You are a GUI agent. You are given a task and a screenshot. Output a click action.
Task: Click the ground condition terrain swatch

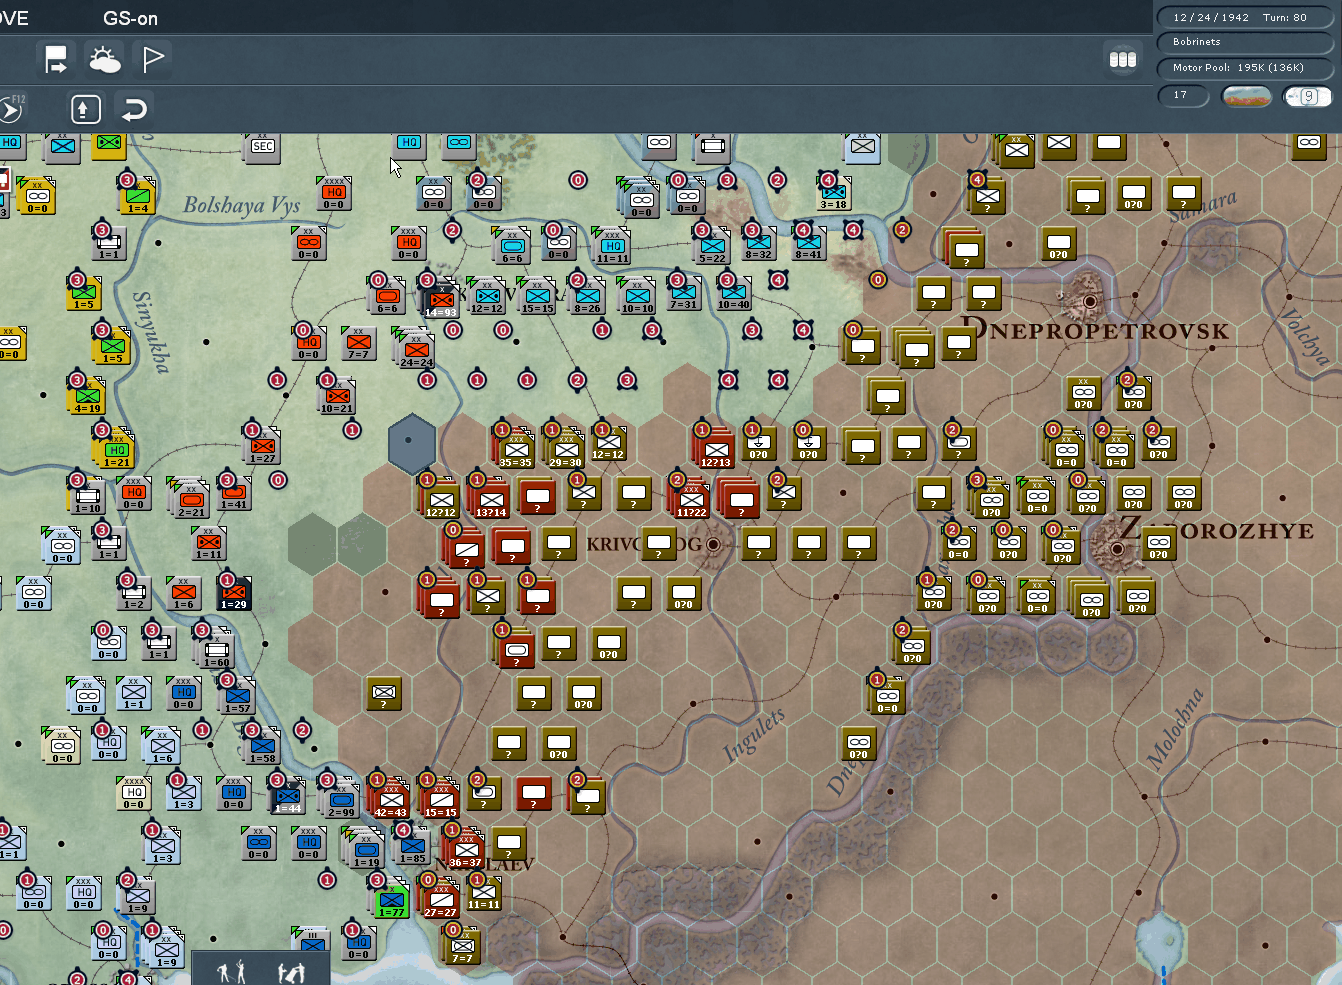[x=1247, y=96]
